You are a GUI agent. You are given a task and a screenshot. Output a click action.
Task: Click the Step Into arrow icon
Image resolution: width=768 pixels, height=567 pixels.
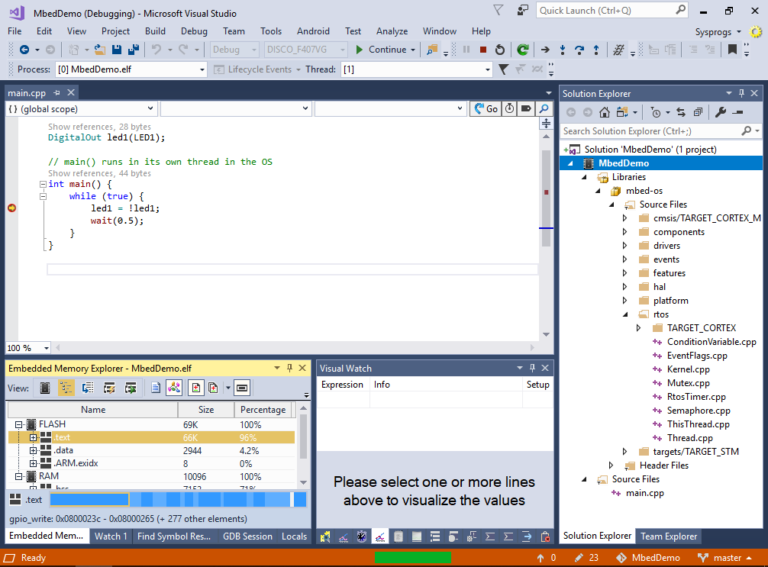click(562, 49)
